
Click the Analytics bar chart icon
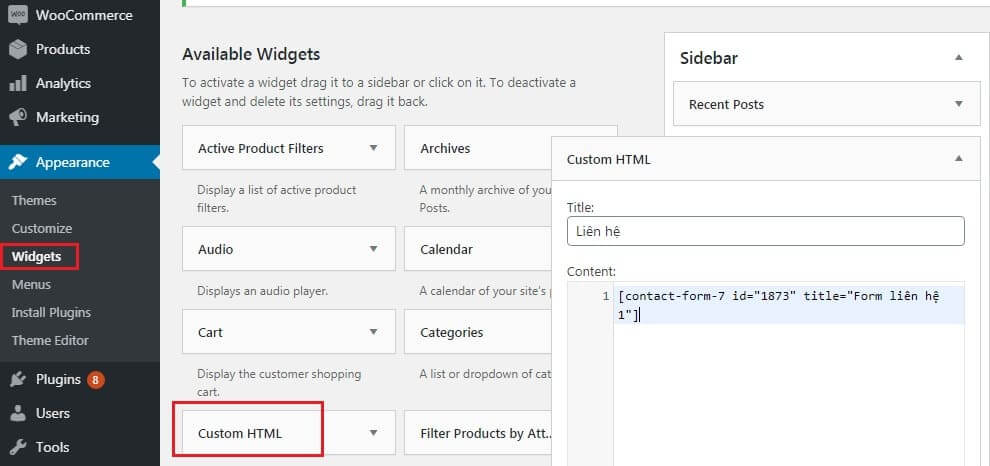[x=17, y=83]
